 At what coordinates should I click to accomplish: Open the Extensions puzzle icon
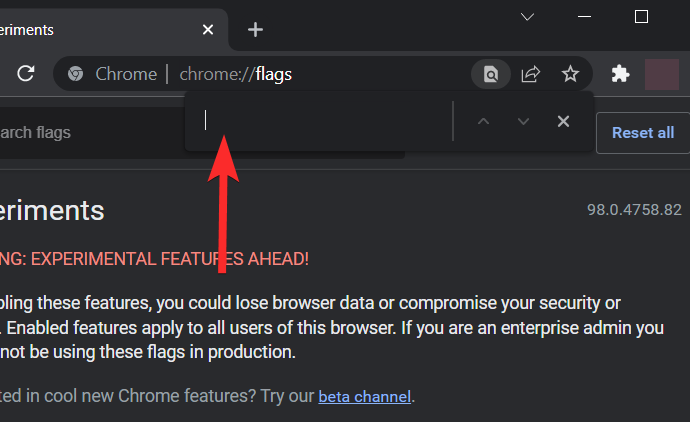620,73
